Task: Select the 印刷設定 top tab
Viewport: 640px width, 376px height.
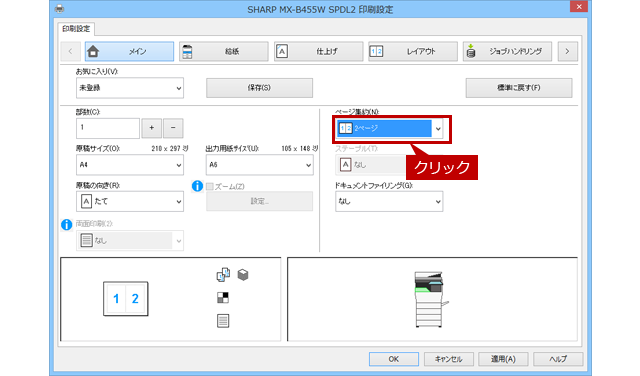Action: [76, 29]
